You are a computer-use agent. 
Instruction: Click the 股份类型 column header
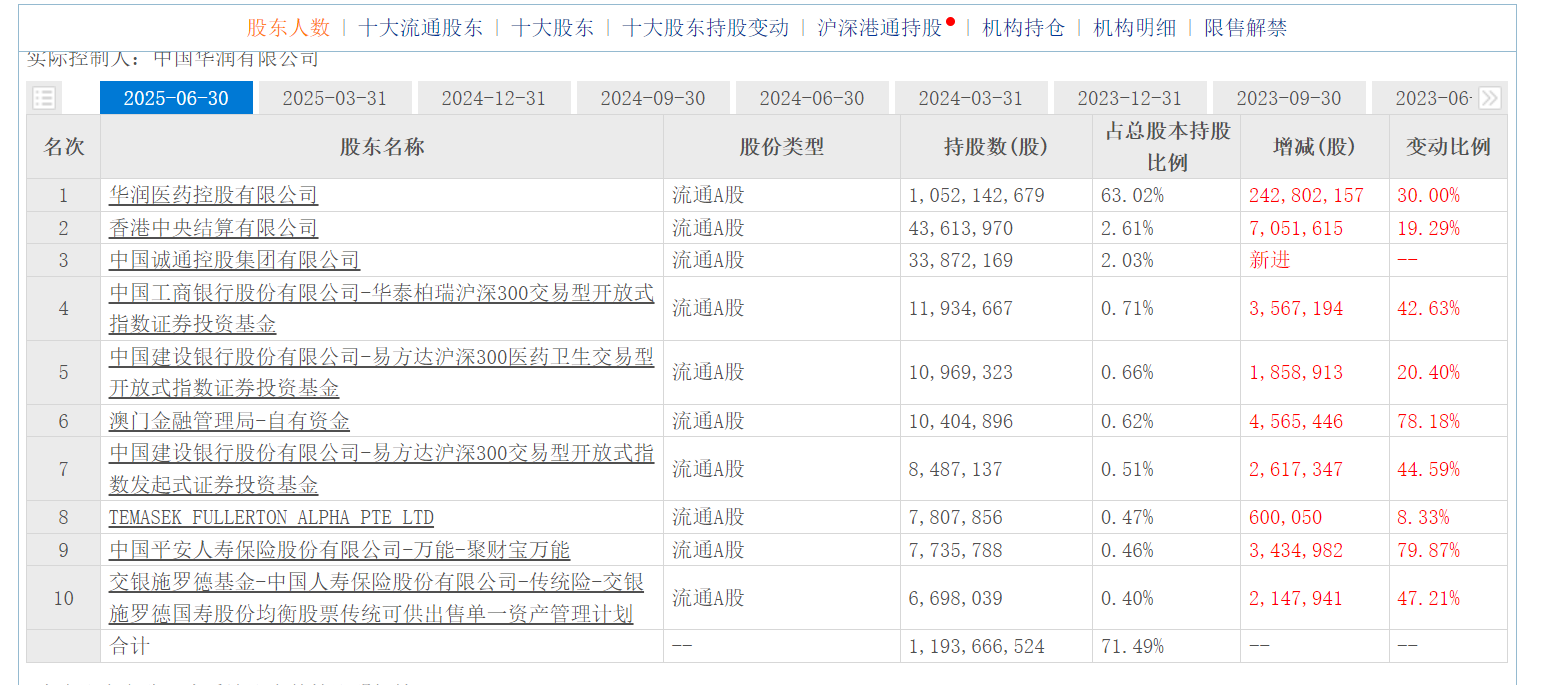[x=782, y=147]
